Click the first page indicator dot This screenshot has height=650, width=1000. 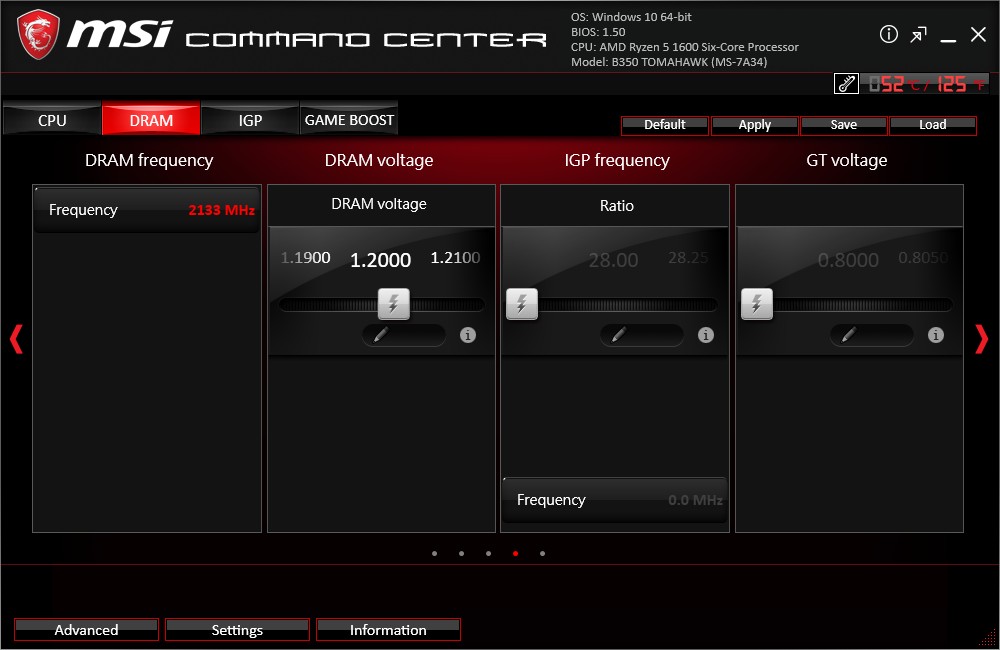coord(434,553)
